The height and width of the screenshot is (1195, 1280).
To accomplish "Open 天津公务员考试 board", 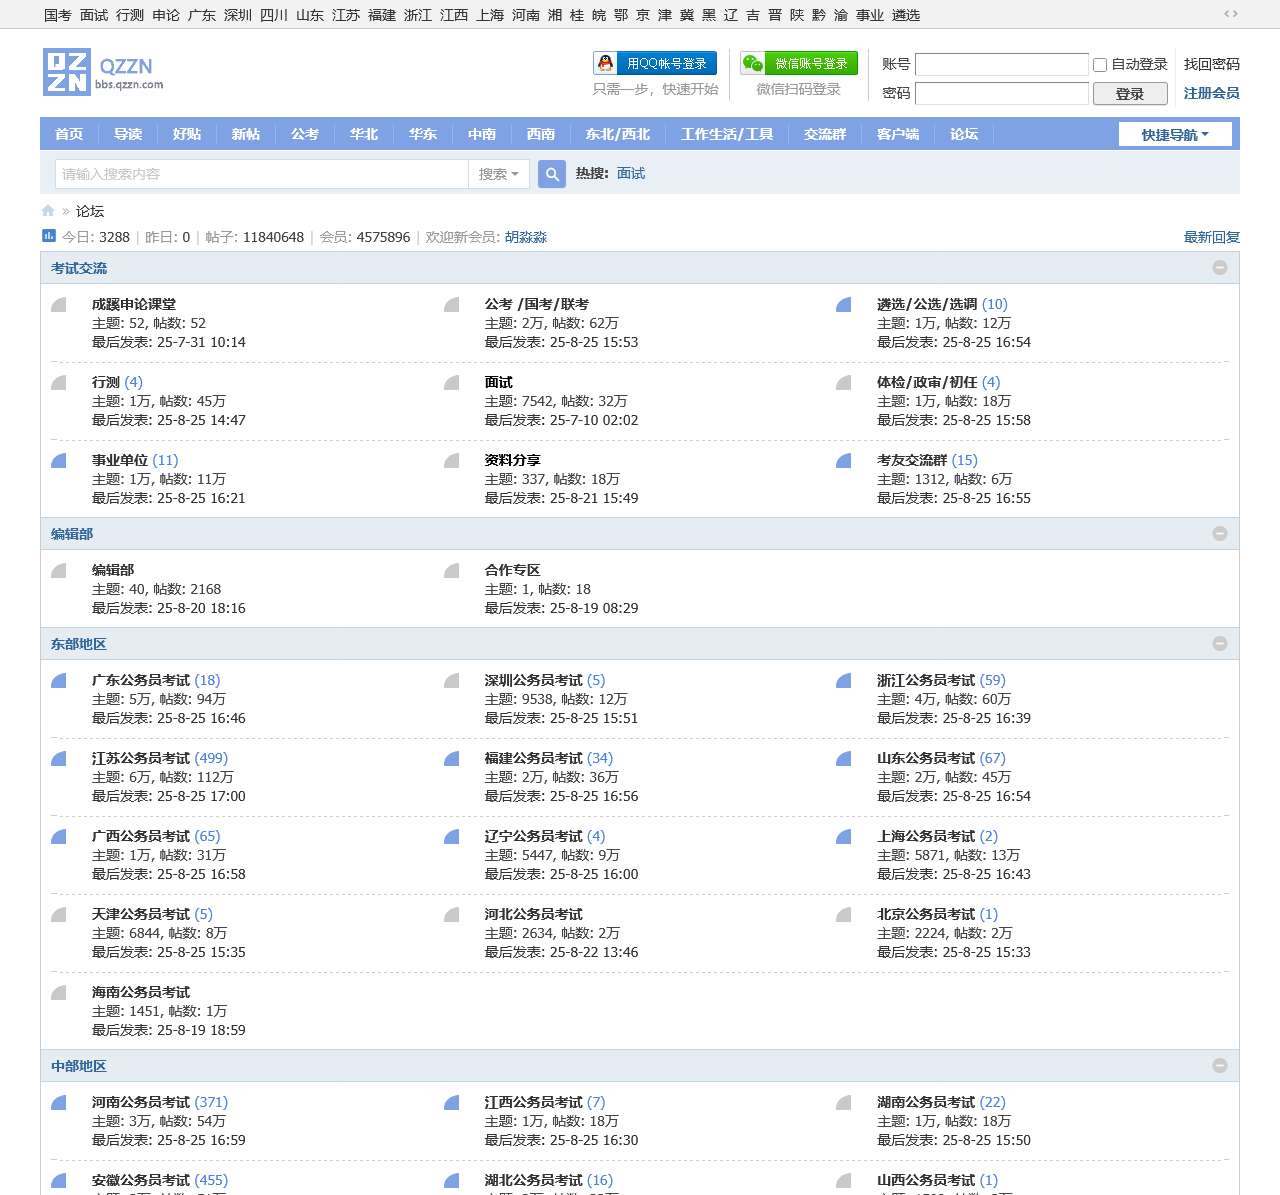I will click(x=141, y=914).
